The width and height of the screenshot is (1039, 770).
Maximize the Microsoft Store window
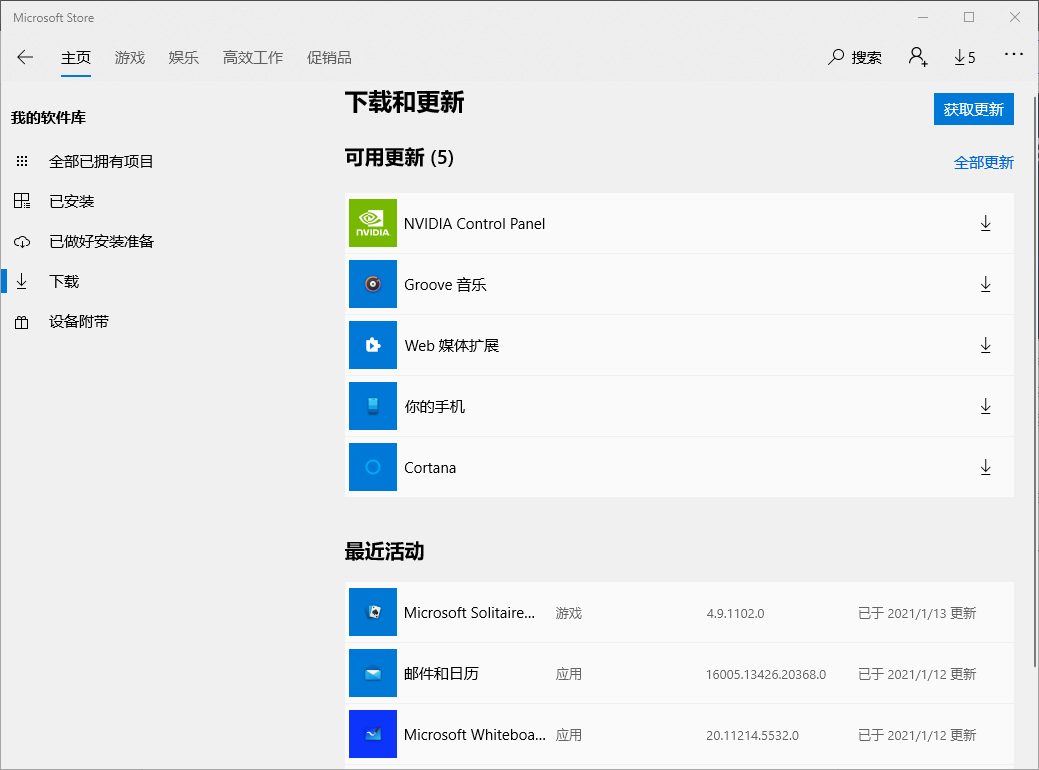click(x=969, y=17)
